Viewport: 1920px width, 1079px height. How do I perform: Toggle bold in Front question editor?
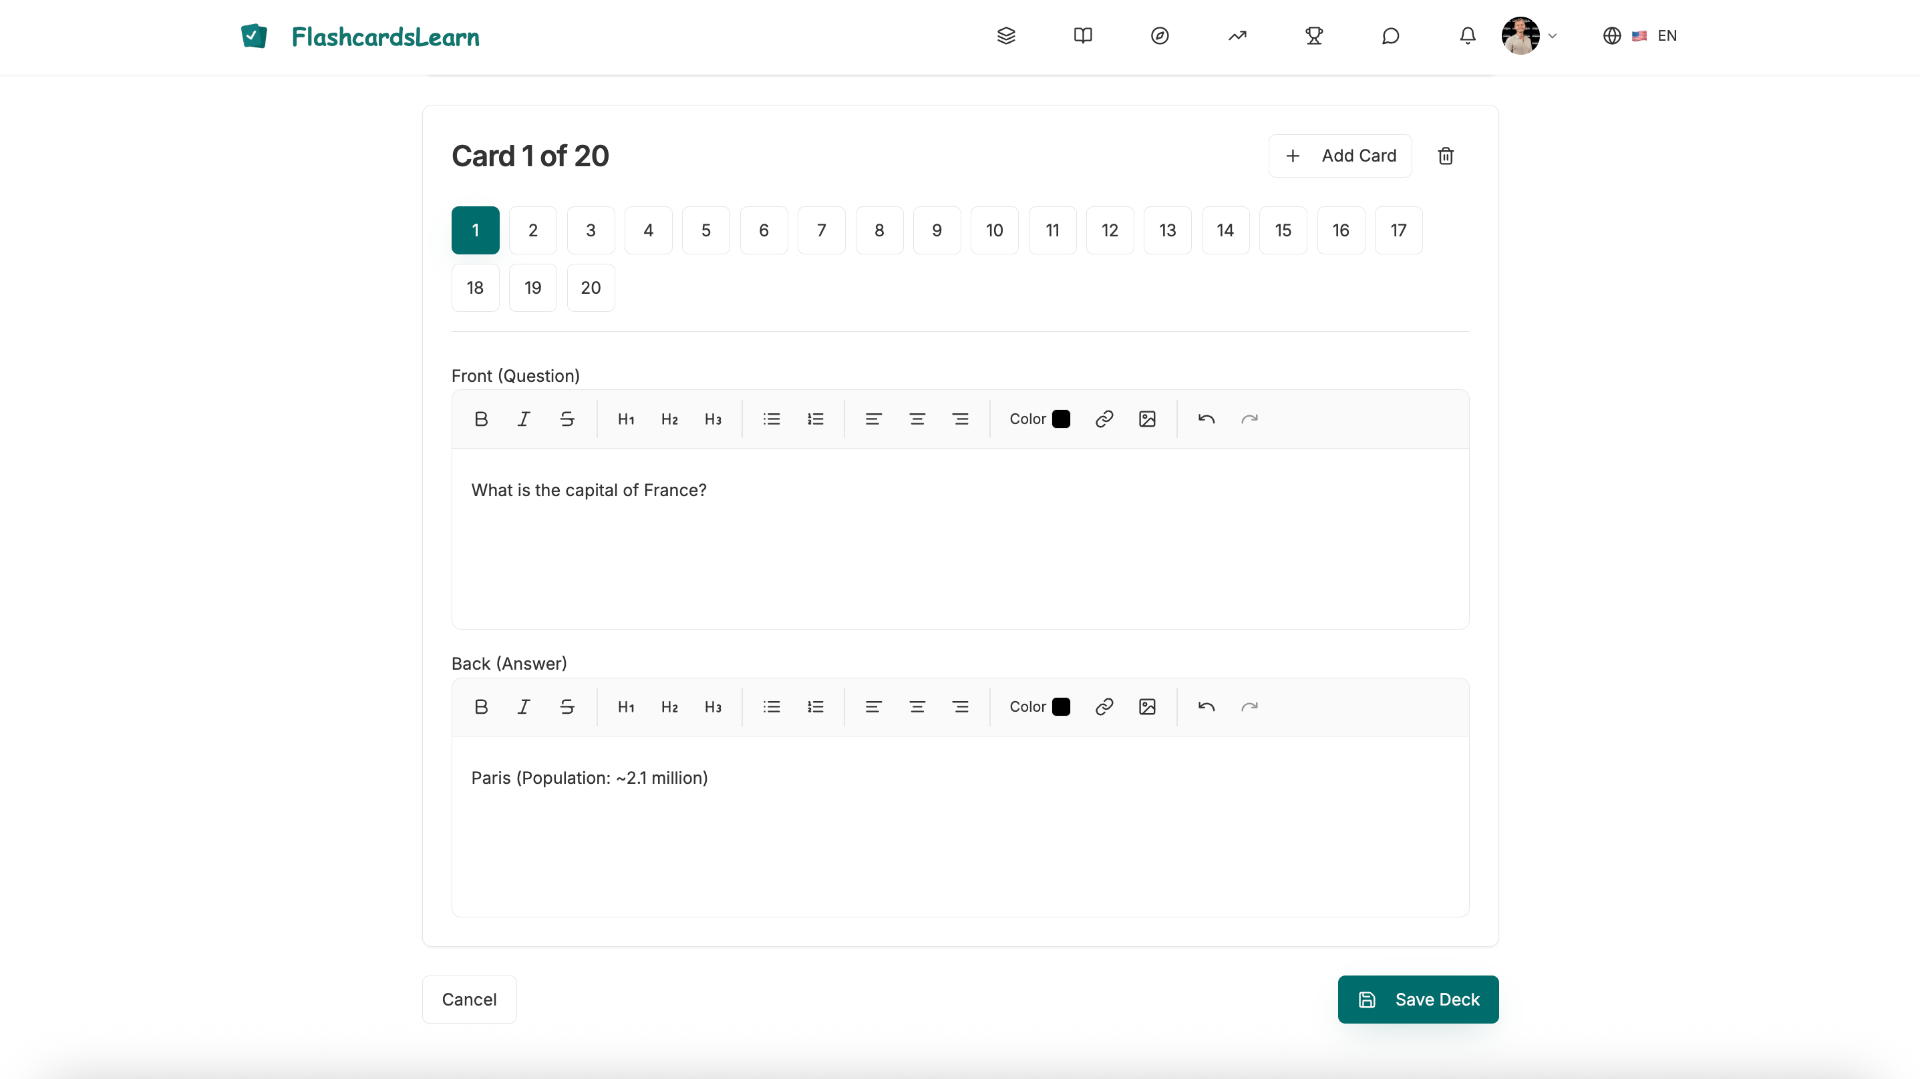pos(481,419)
